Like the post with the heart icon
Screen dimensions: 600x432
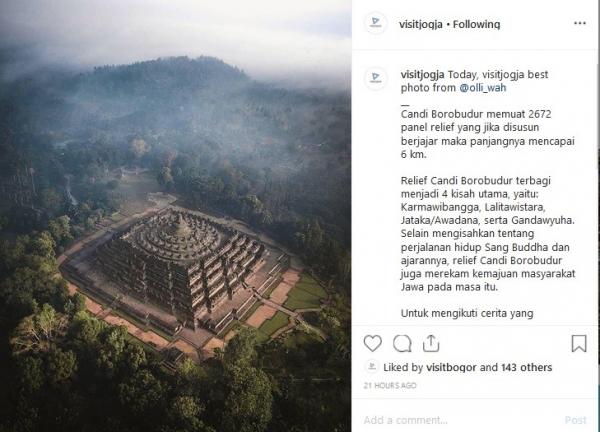373,344
